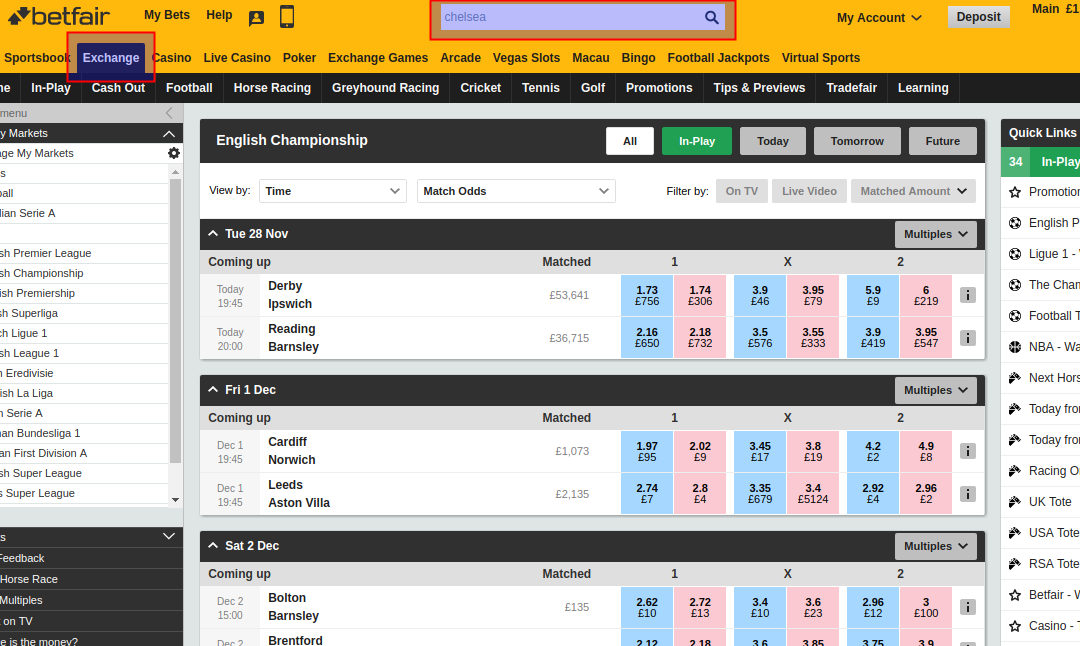Click star icon next to Promotions quick link
Viewport: 1080px width, 646px height.
point(1015,192)
